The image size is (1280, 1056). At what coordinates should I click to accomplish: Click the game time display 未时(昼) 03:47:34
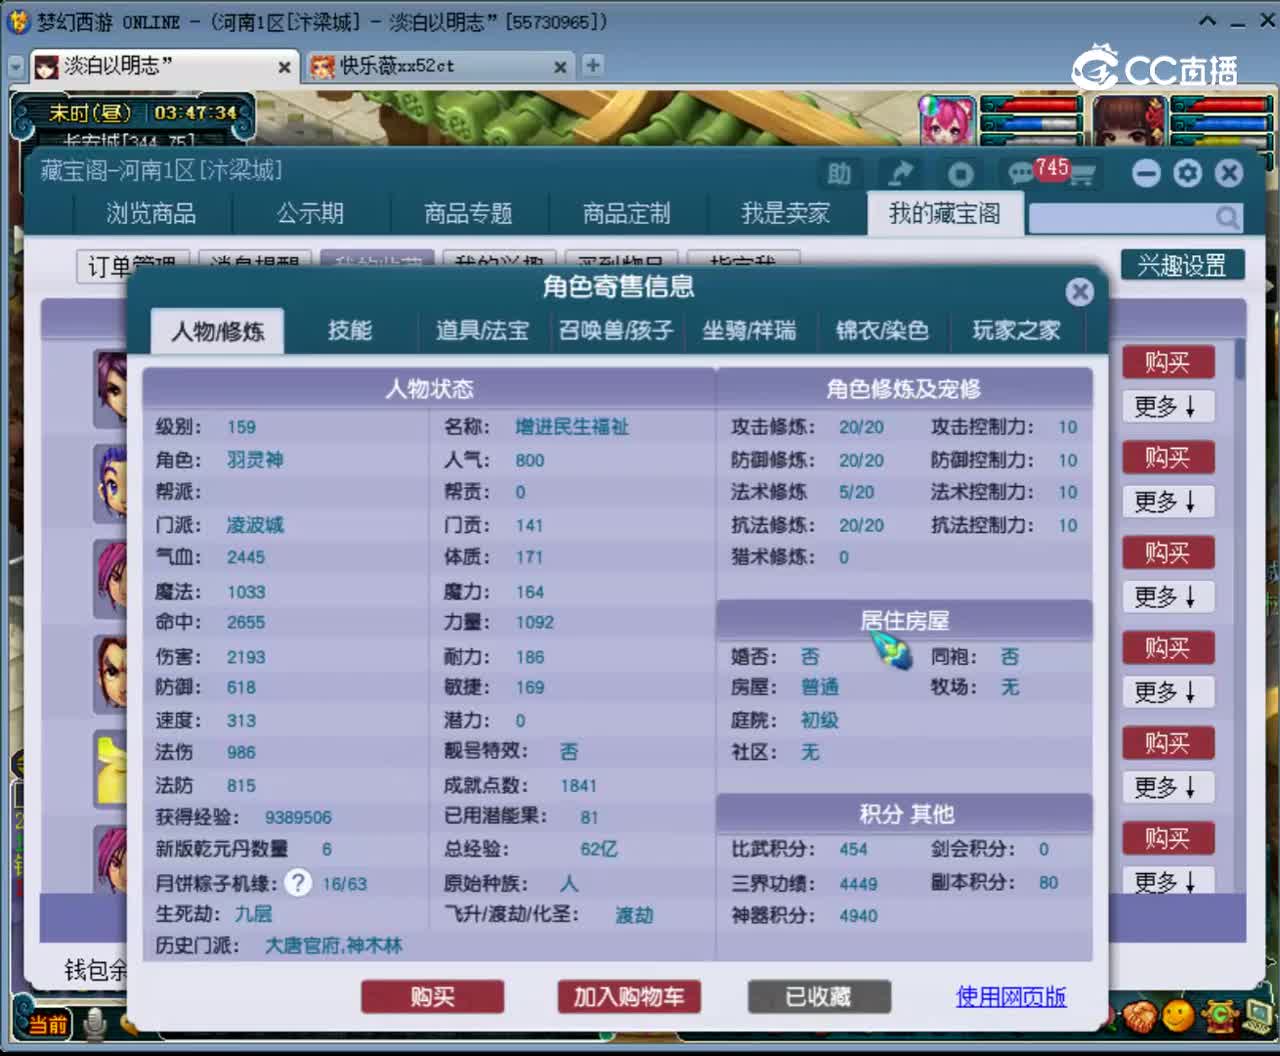click(143, 113)
